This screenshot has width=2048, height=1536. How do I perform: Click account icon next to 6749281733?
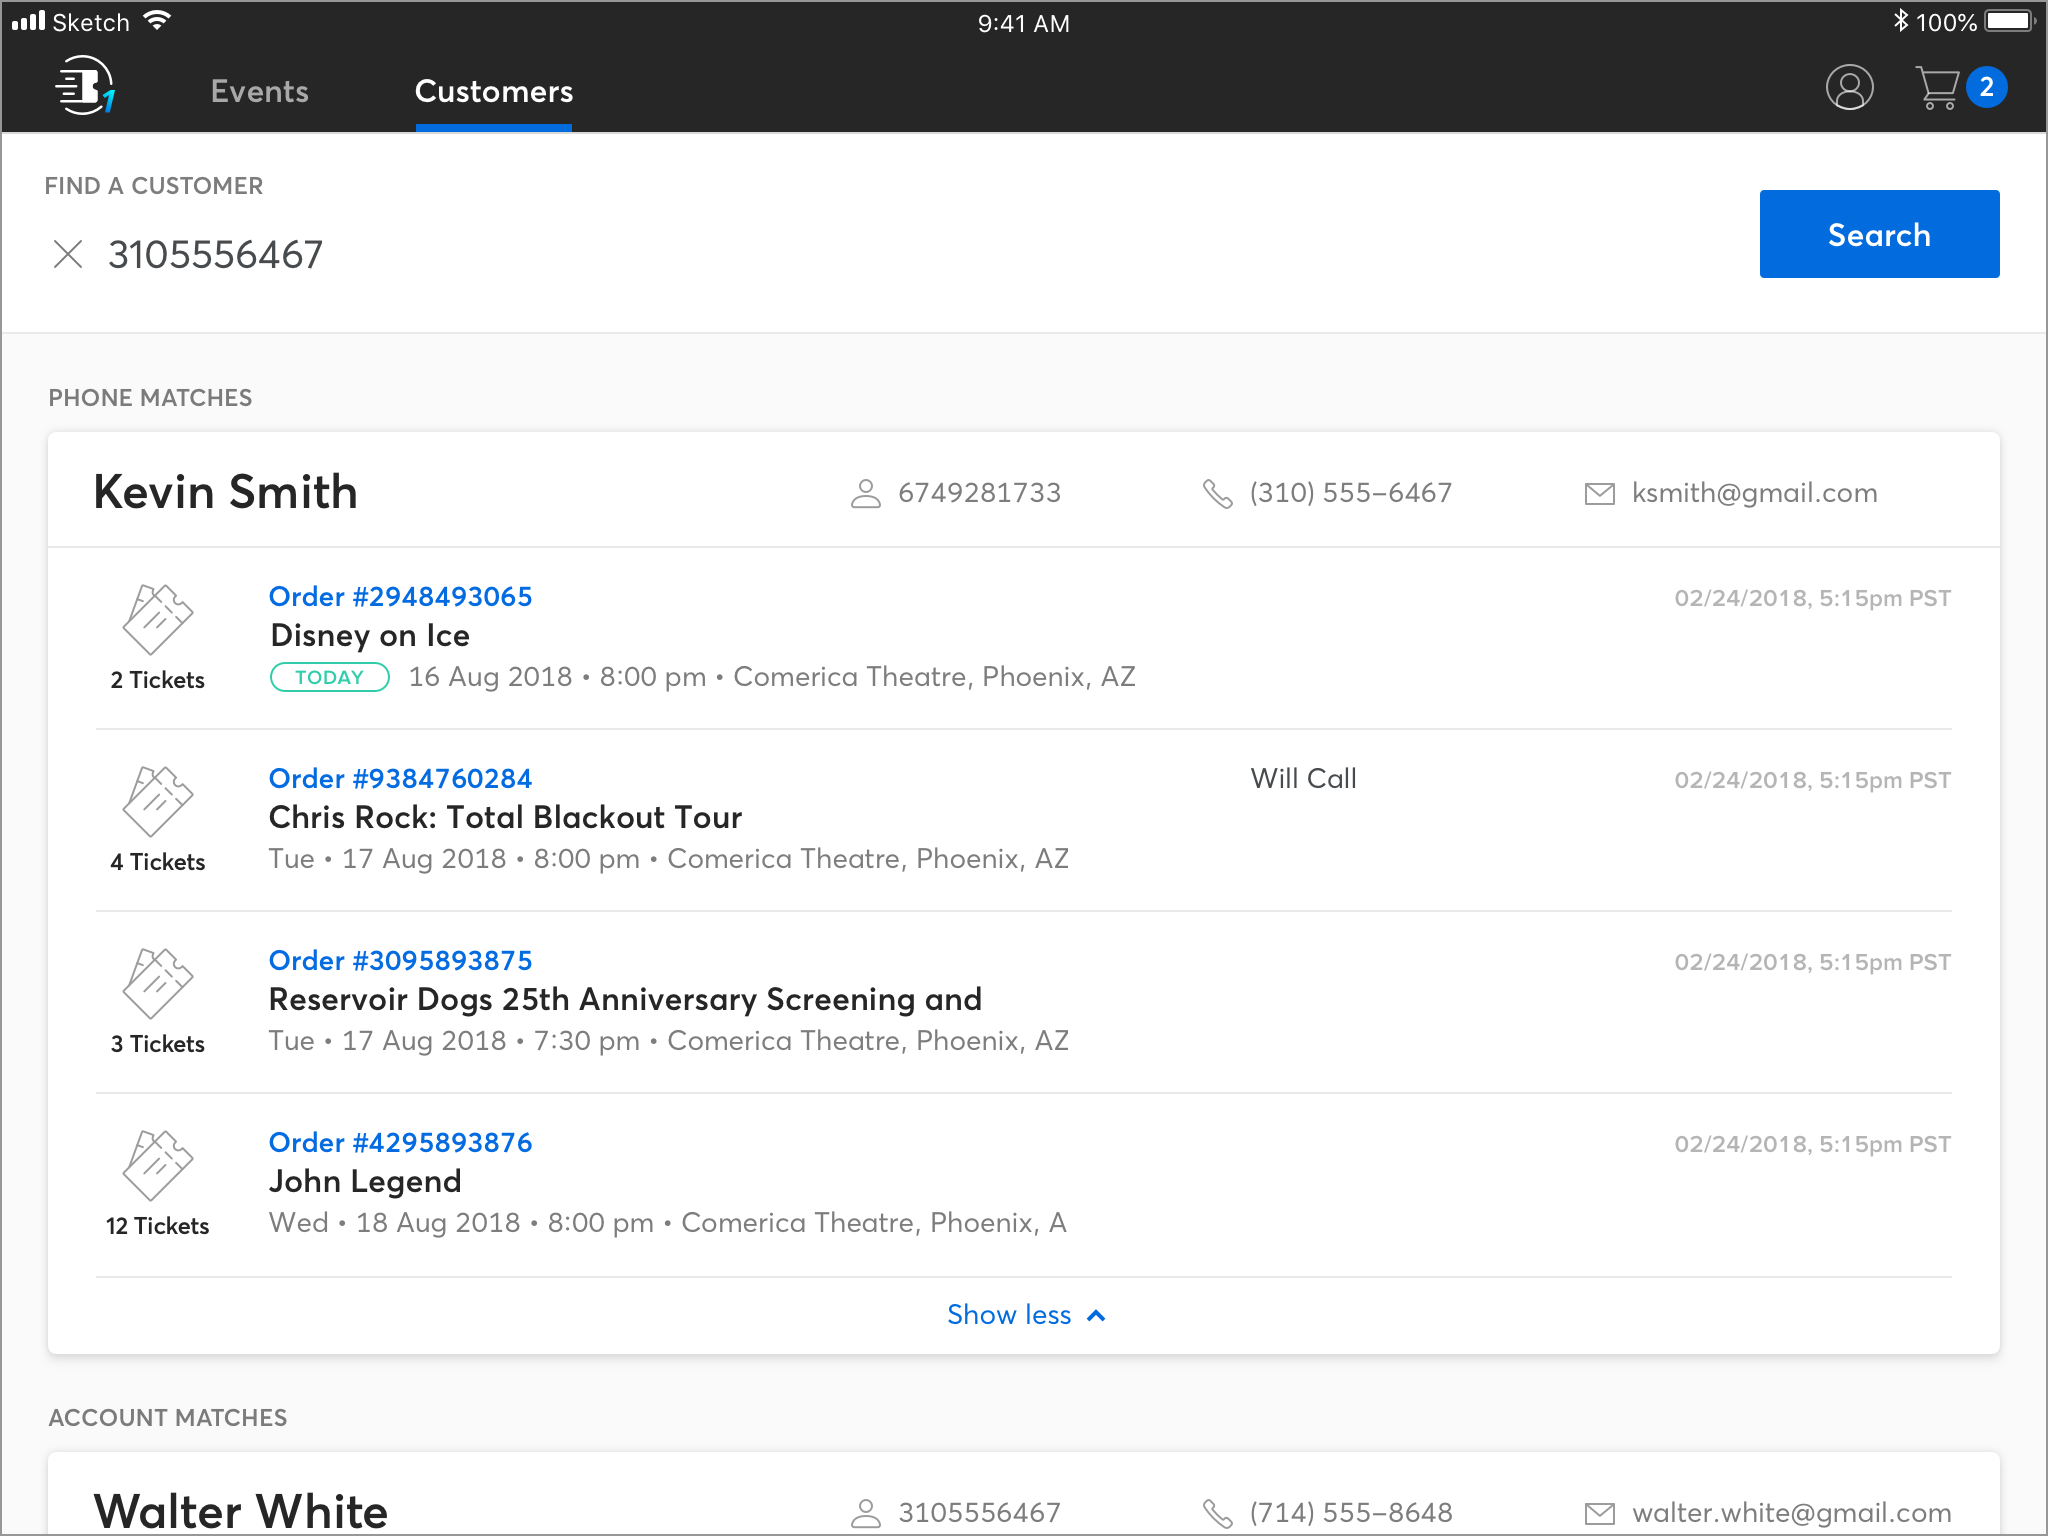tap(865, 493)
